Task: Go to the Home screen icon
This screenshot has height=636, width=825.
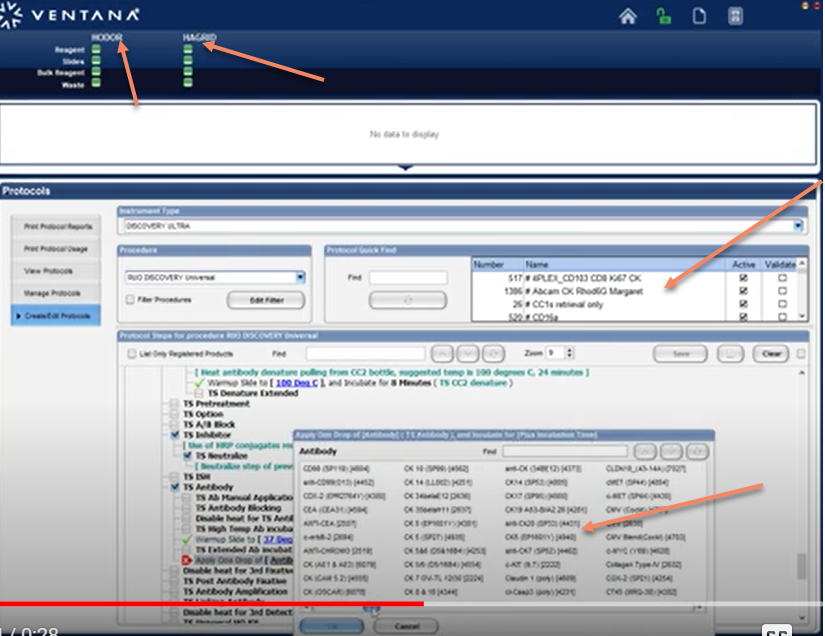Action: (628, 16)
